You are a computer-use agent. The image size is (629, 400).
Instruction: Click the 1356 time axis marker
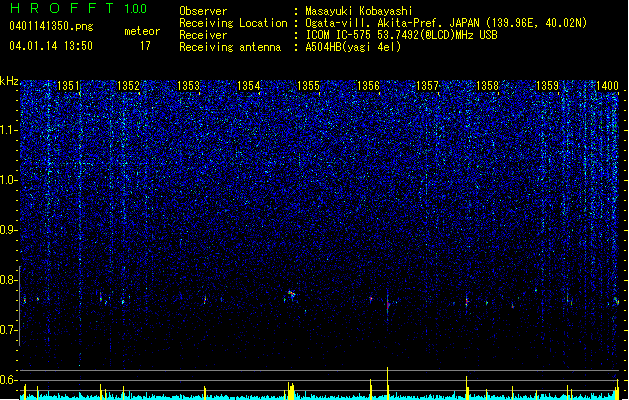click(368, 85)
